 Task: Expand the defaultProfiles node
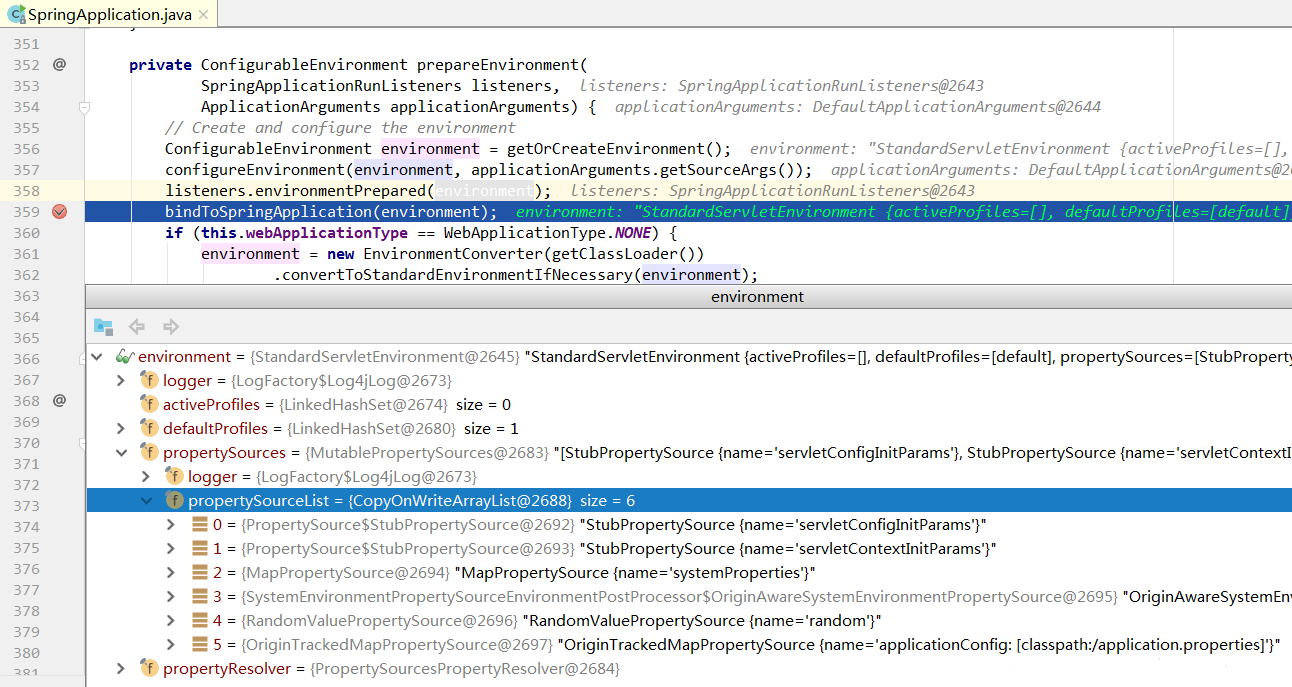(121, 429)
